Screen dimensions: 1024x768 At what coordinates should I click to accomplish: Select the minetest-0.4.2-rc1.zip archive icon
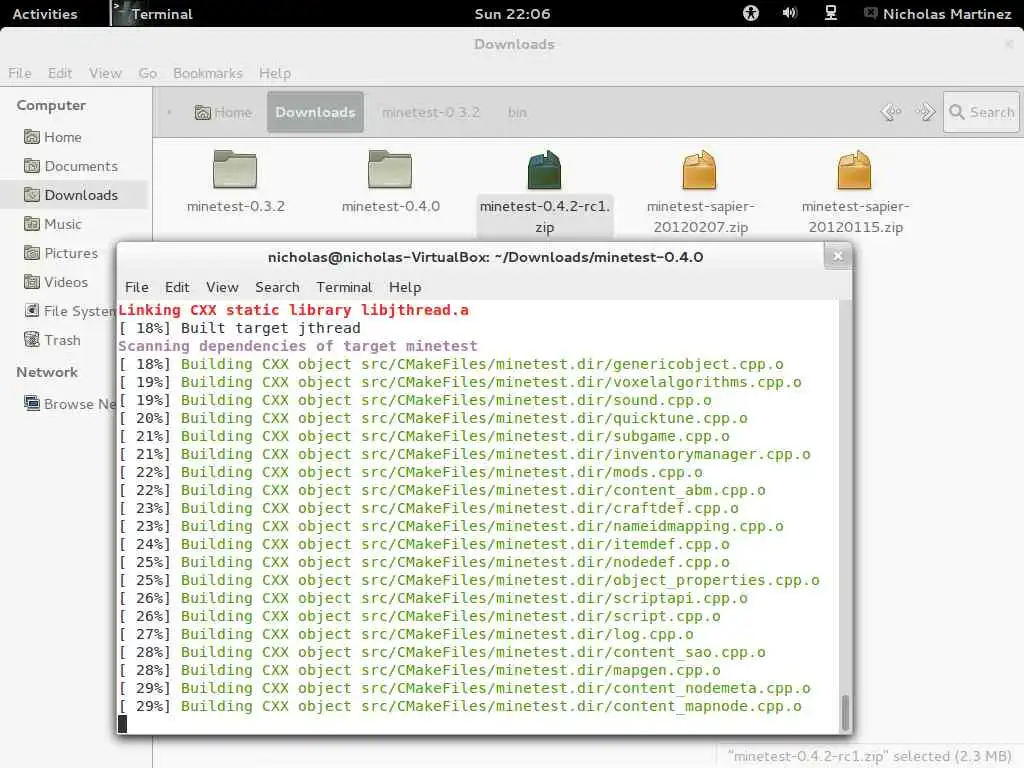[544, 169]
